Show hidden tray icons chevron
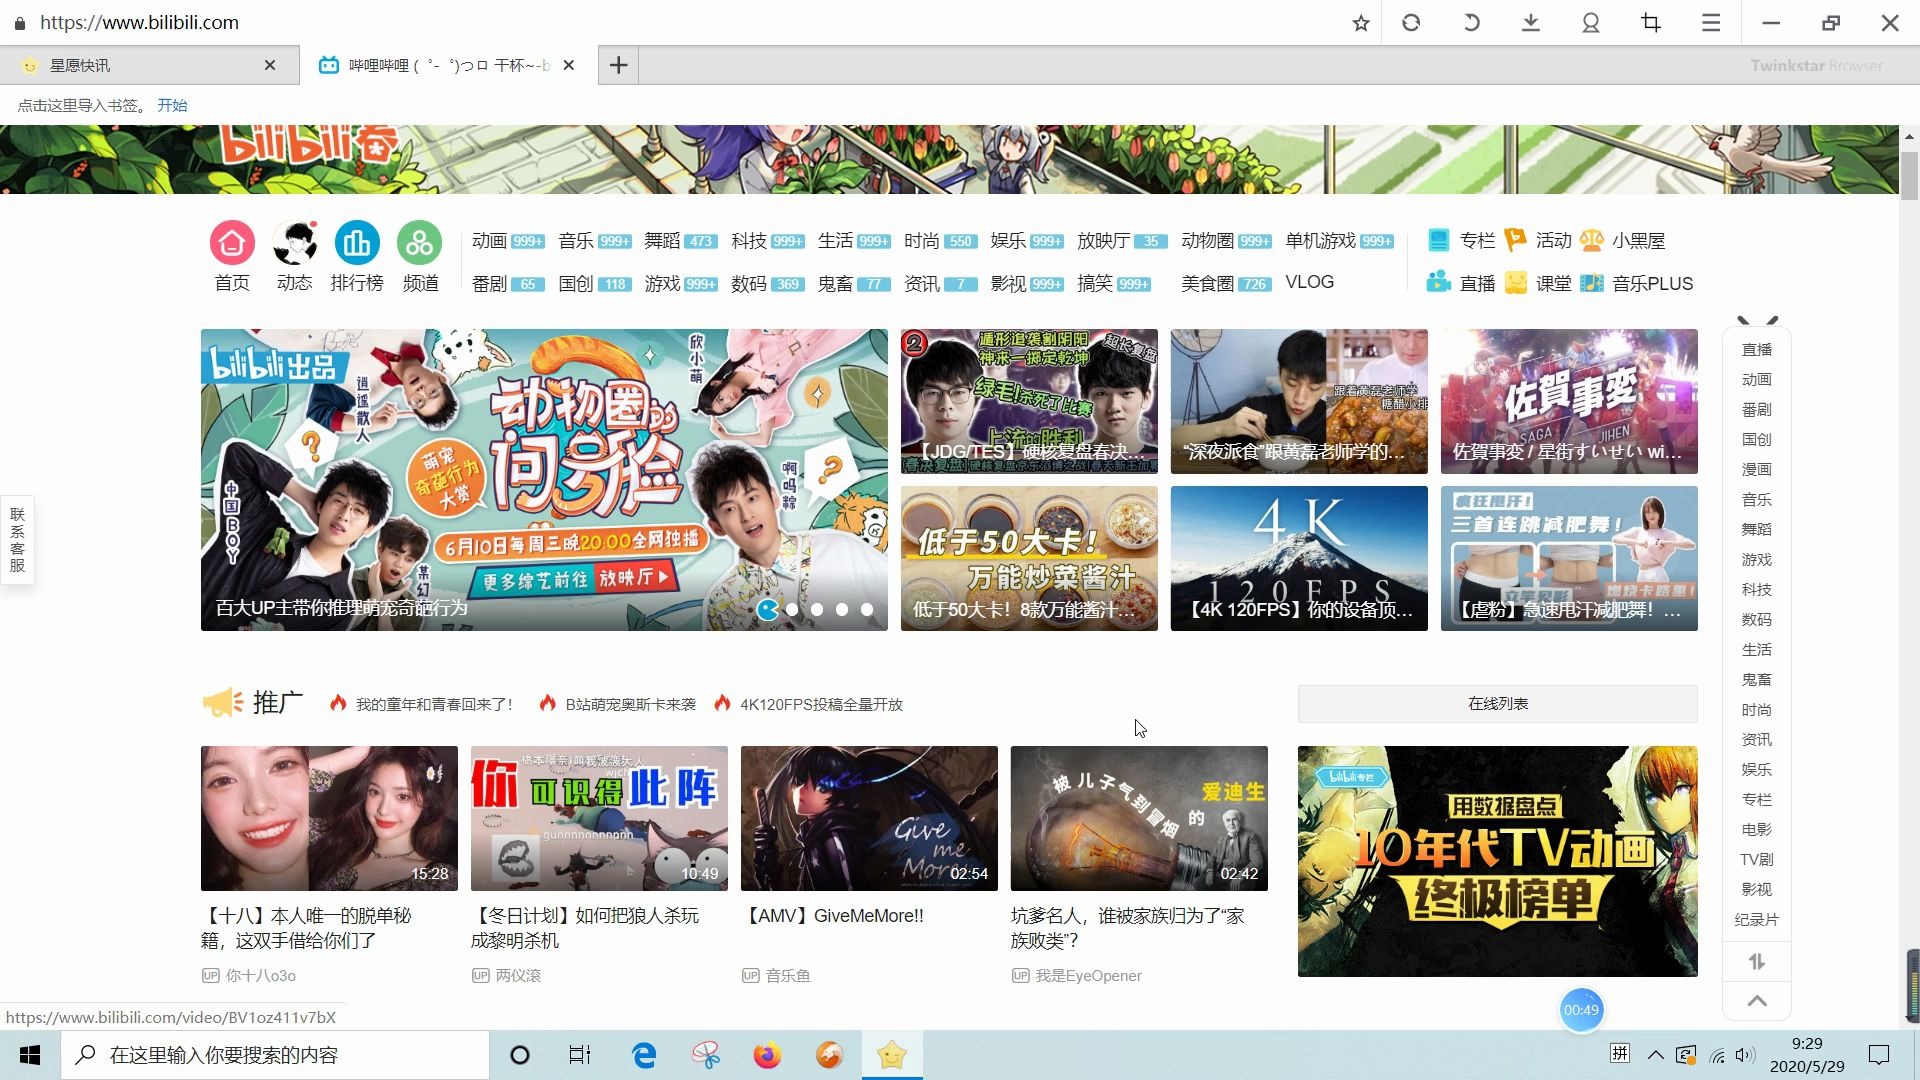Screen dimensions: 1920x1080 tap(1656, 1055)
